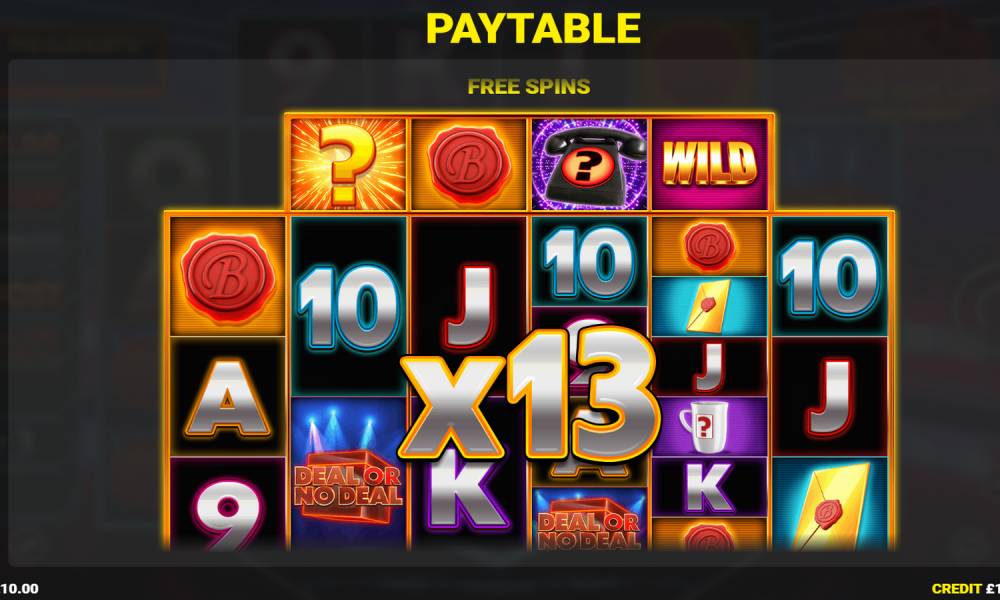
Task: Click the FREE SPINS section title
Action: pos(529,87)
